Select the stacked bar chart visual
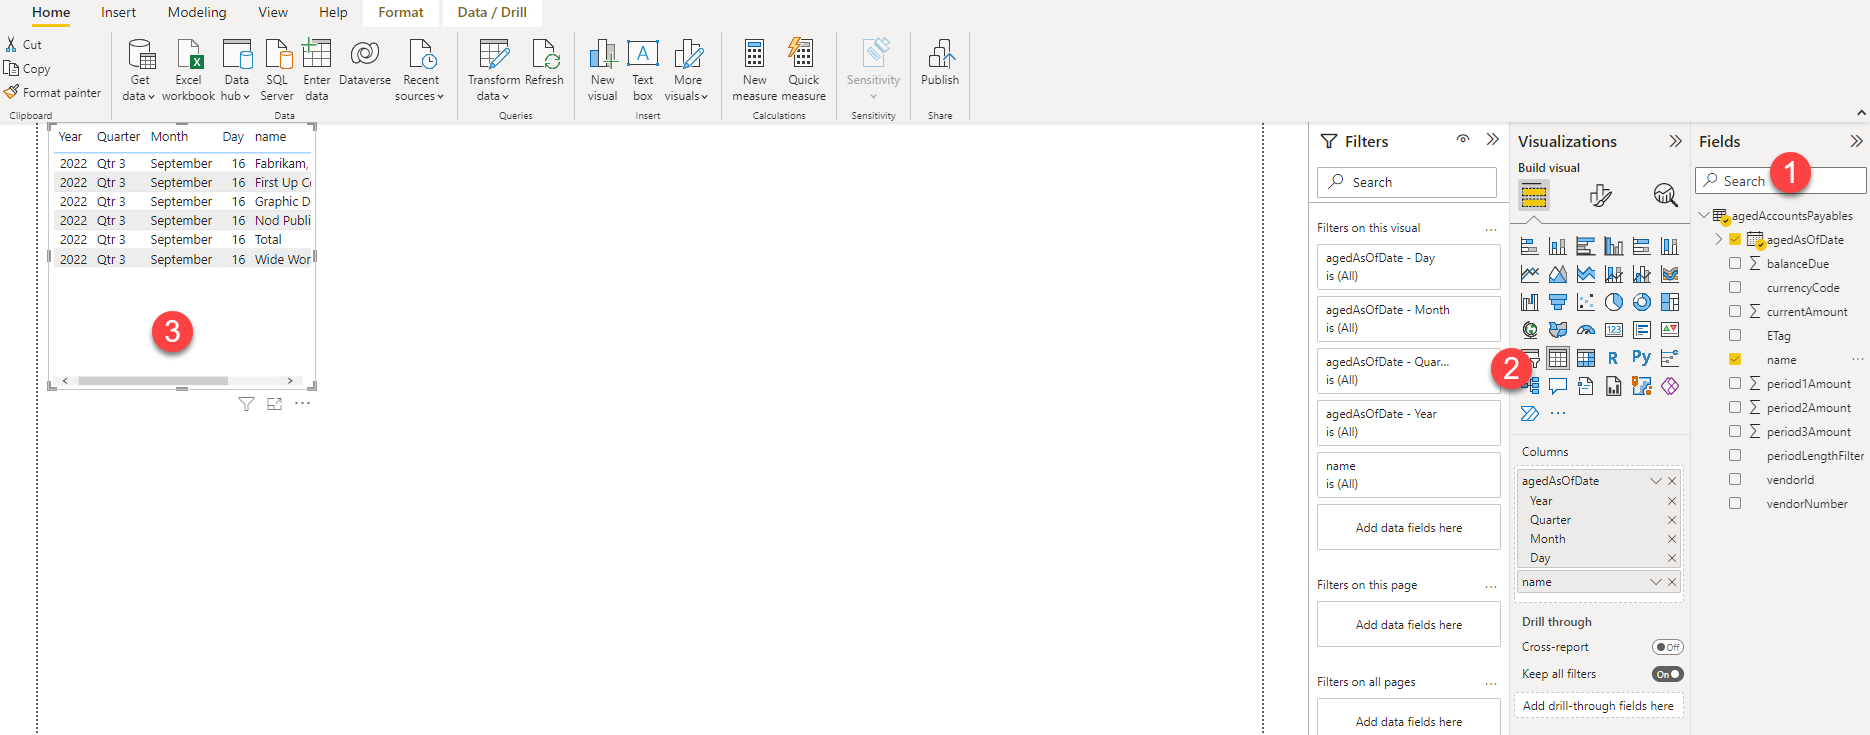 pyautogui.click(x=1530, y=246)
